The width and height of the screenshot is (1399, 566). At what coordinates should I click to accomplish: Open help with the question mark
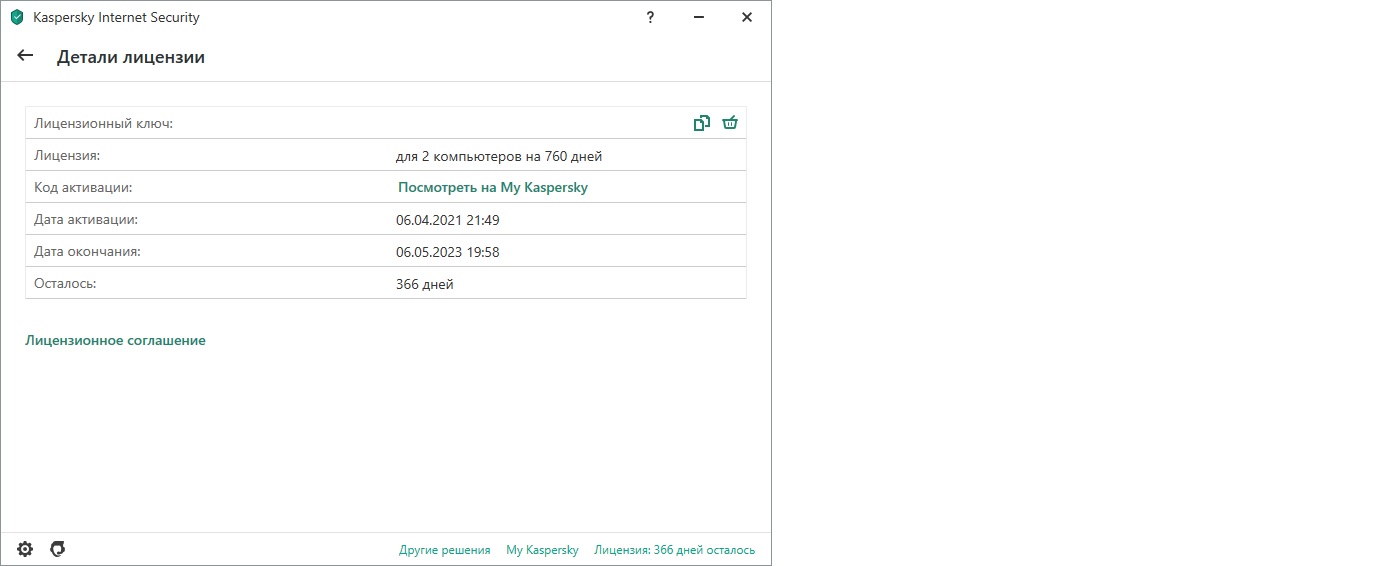(651, 17)
